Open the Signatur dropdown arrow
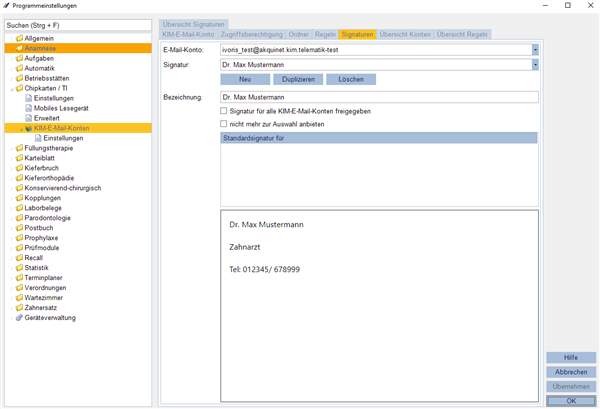600x409 pixels. (x=535, y=65)
